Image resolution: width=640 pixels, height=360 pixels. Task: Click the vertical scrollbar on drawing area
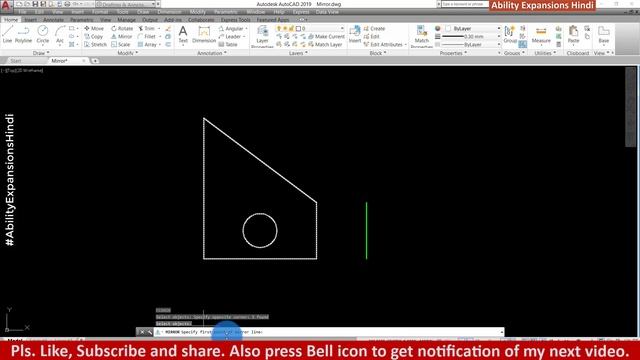coord(630,107)
